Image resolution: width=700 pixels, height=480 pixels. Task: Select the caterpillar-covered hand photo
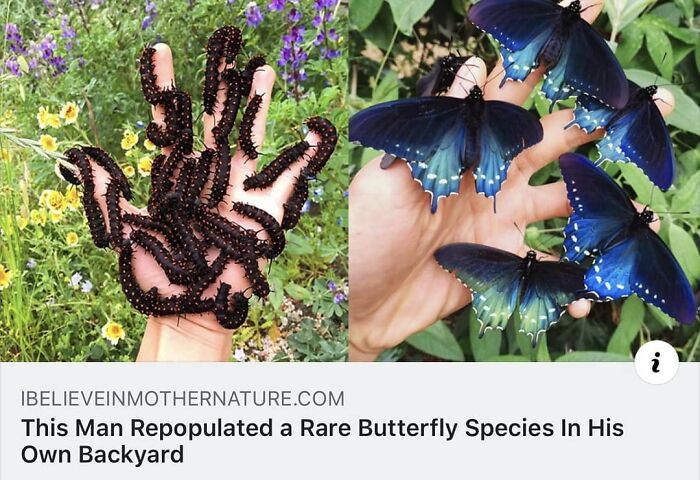tap(174, 180)
